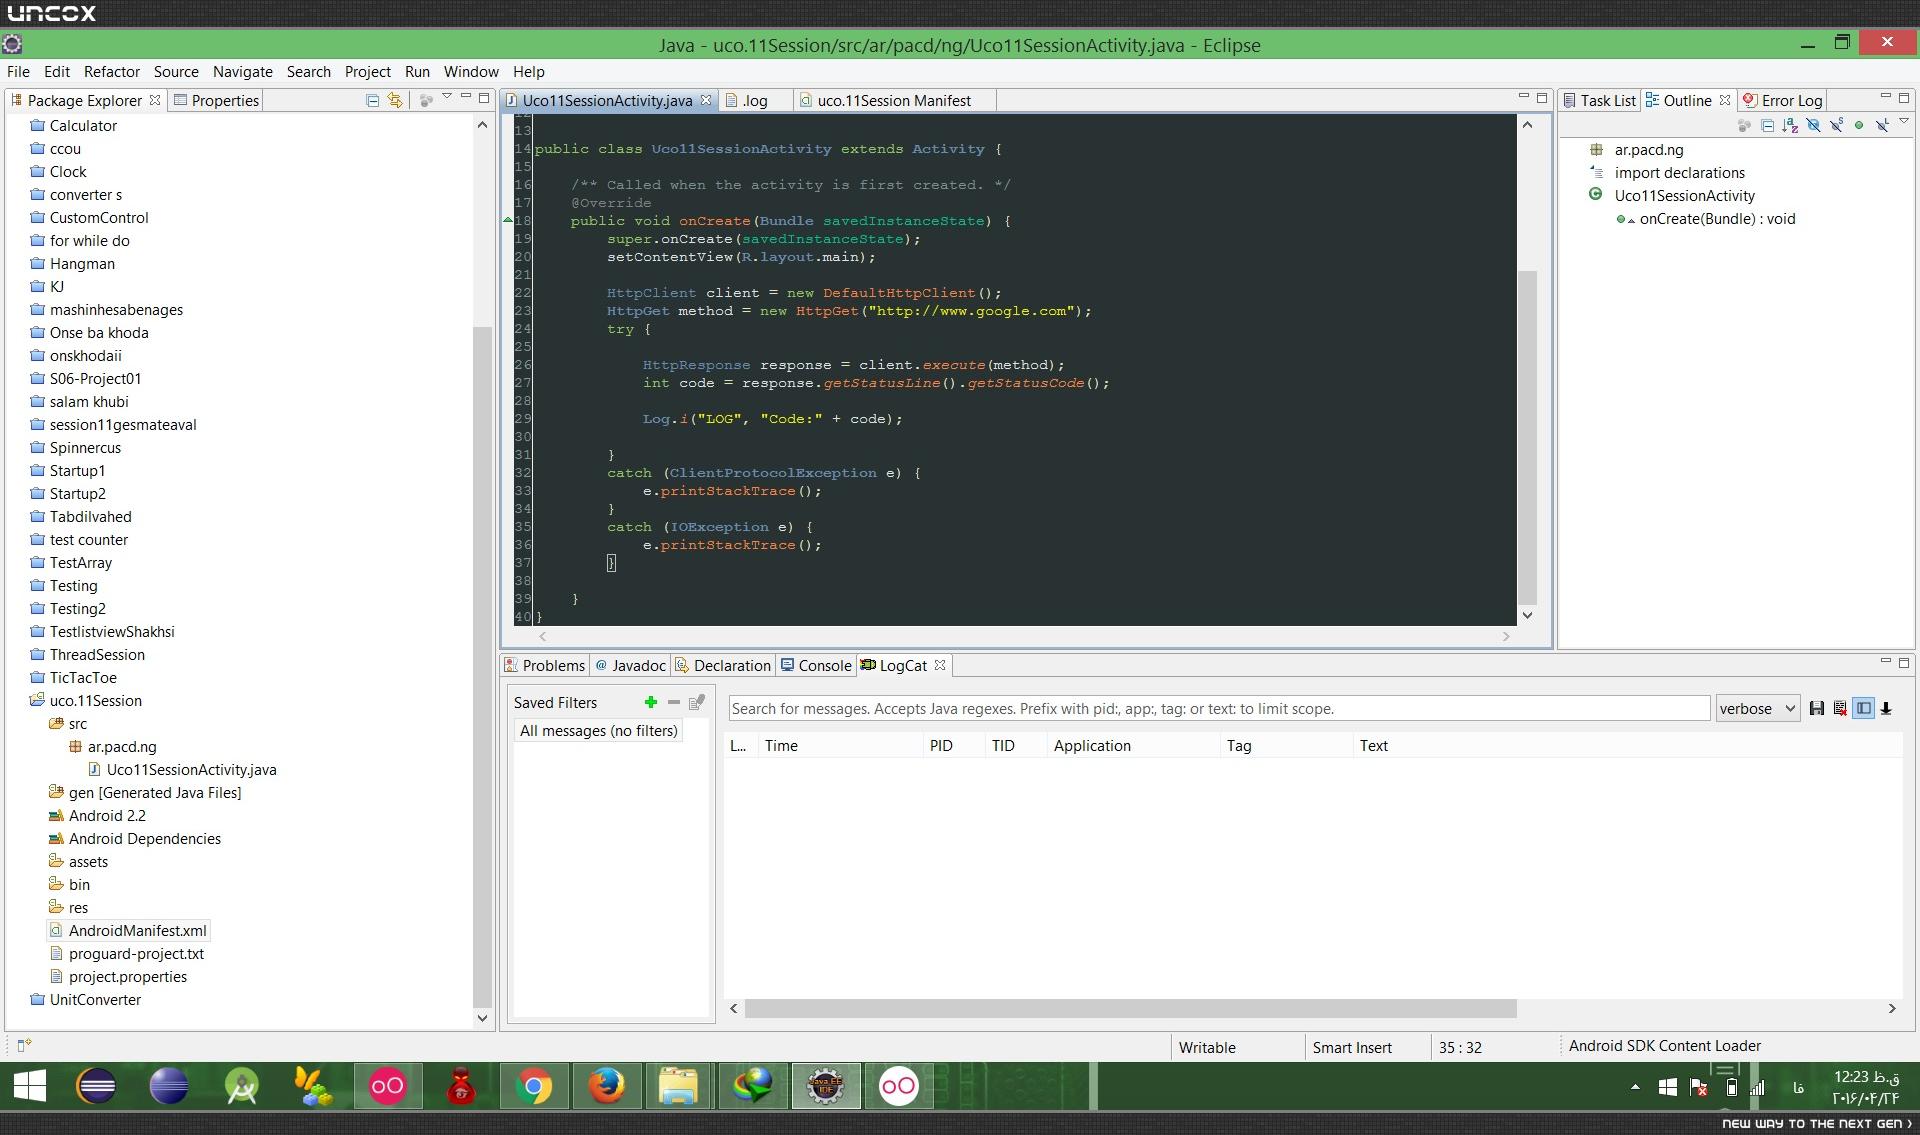This screenshot has height=1135, width=1920.
Task: Open the verbose log level dropdown
Action: 1757,708
